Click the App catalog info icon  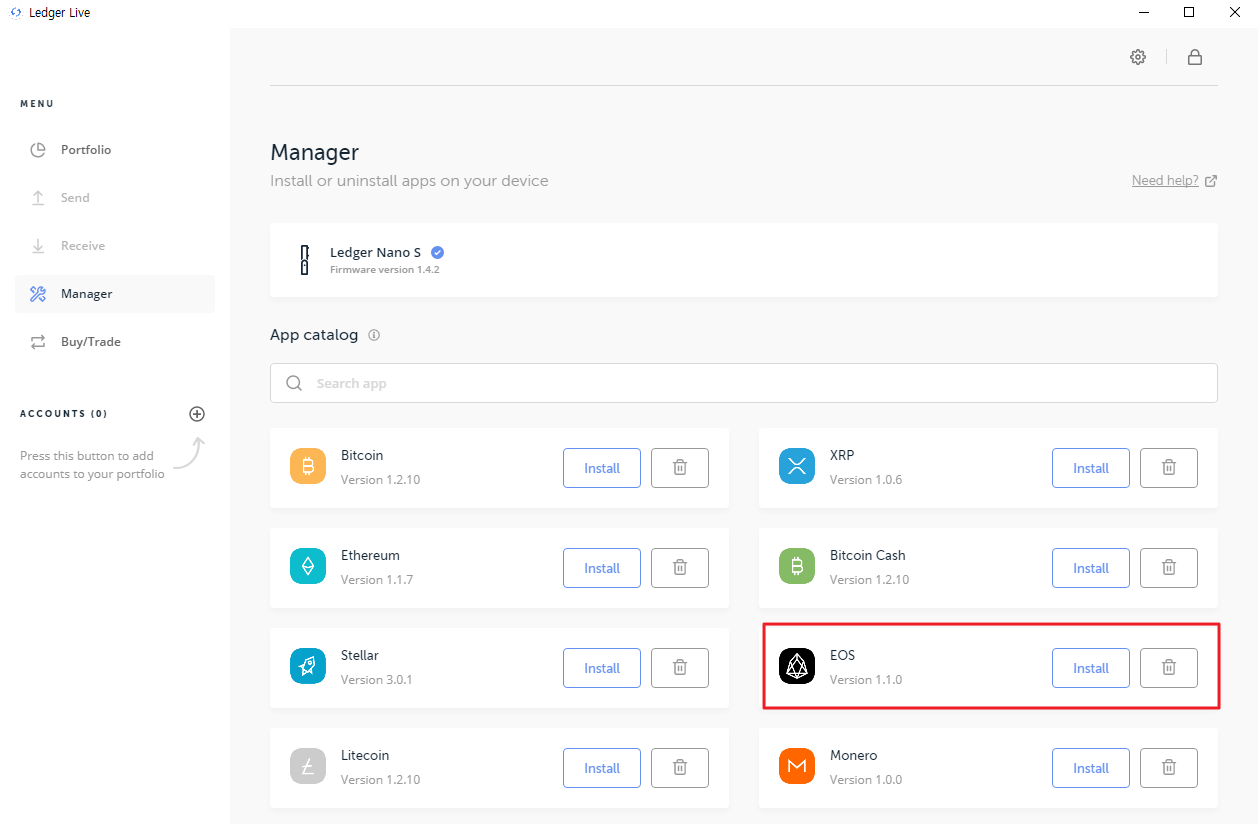374,335
